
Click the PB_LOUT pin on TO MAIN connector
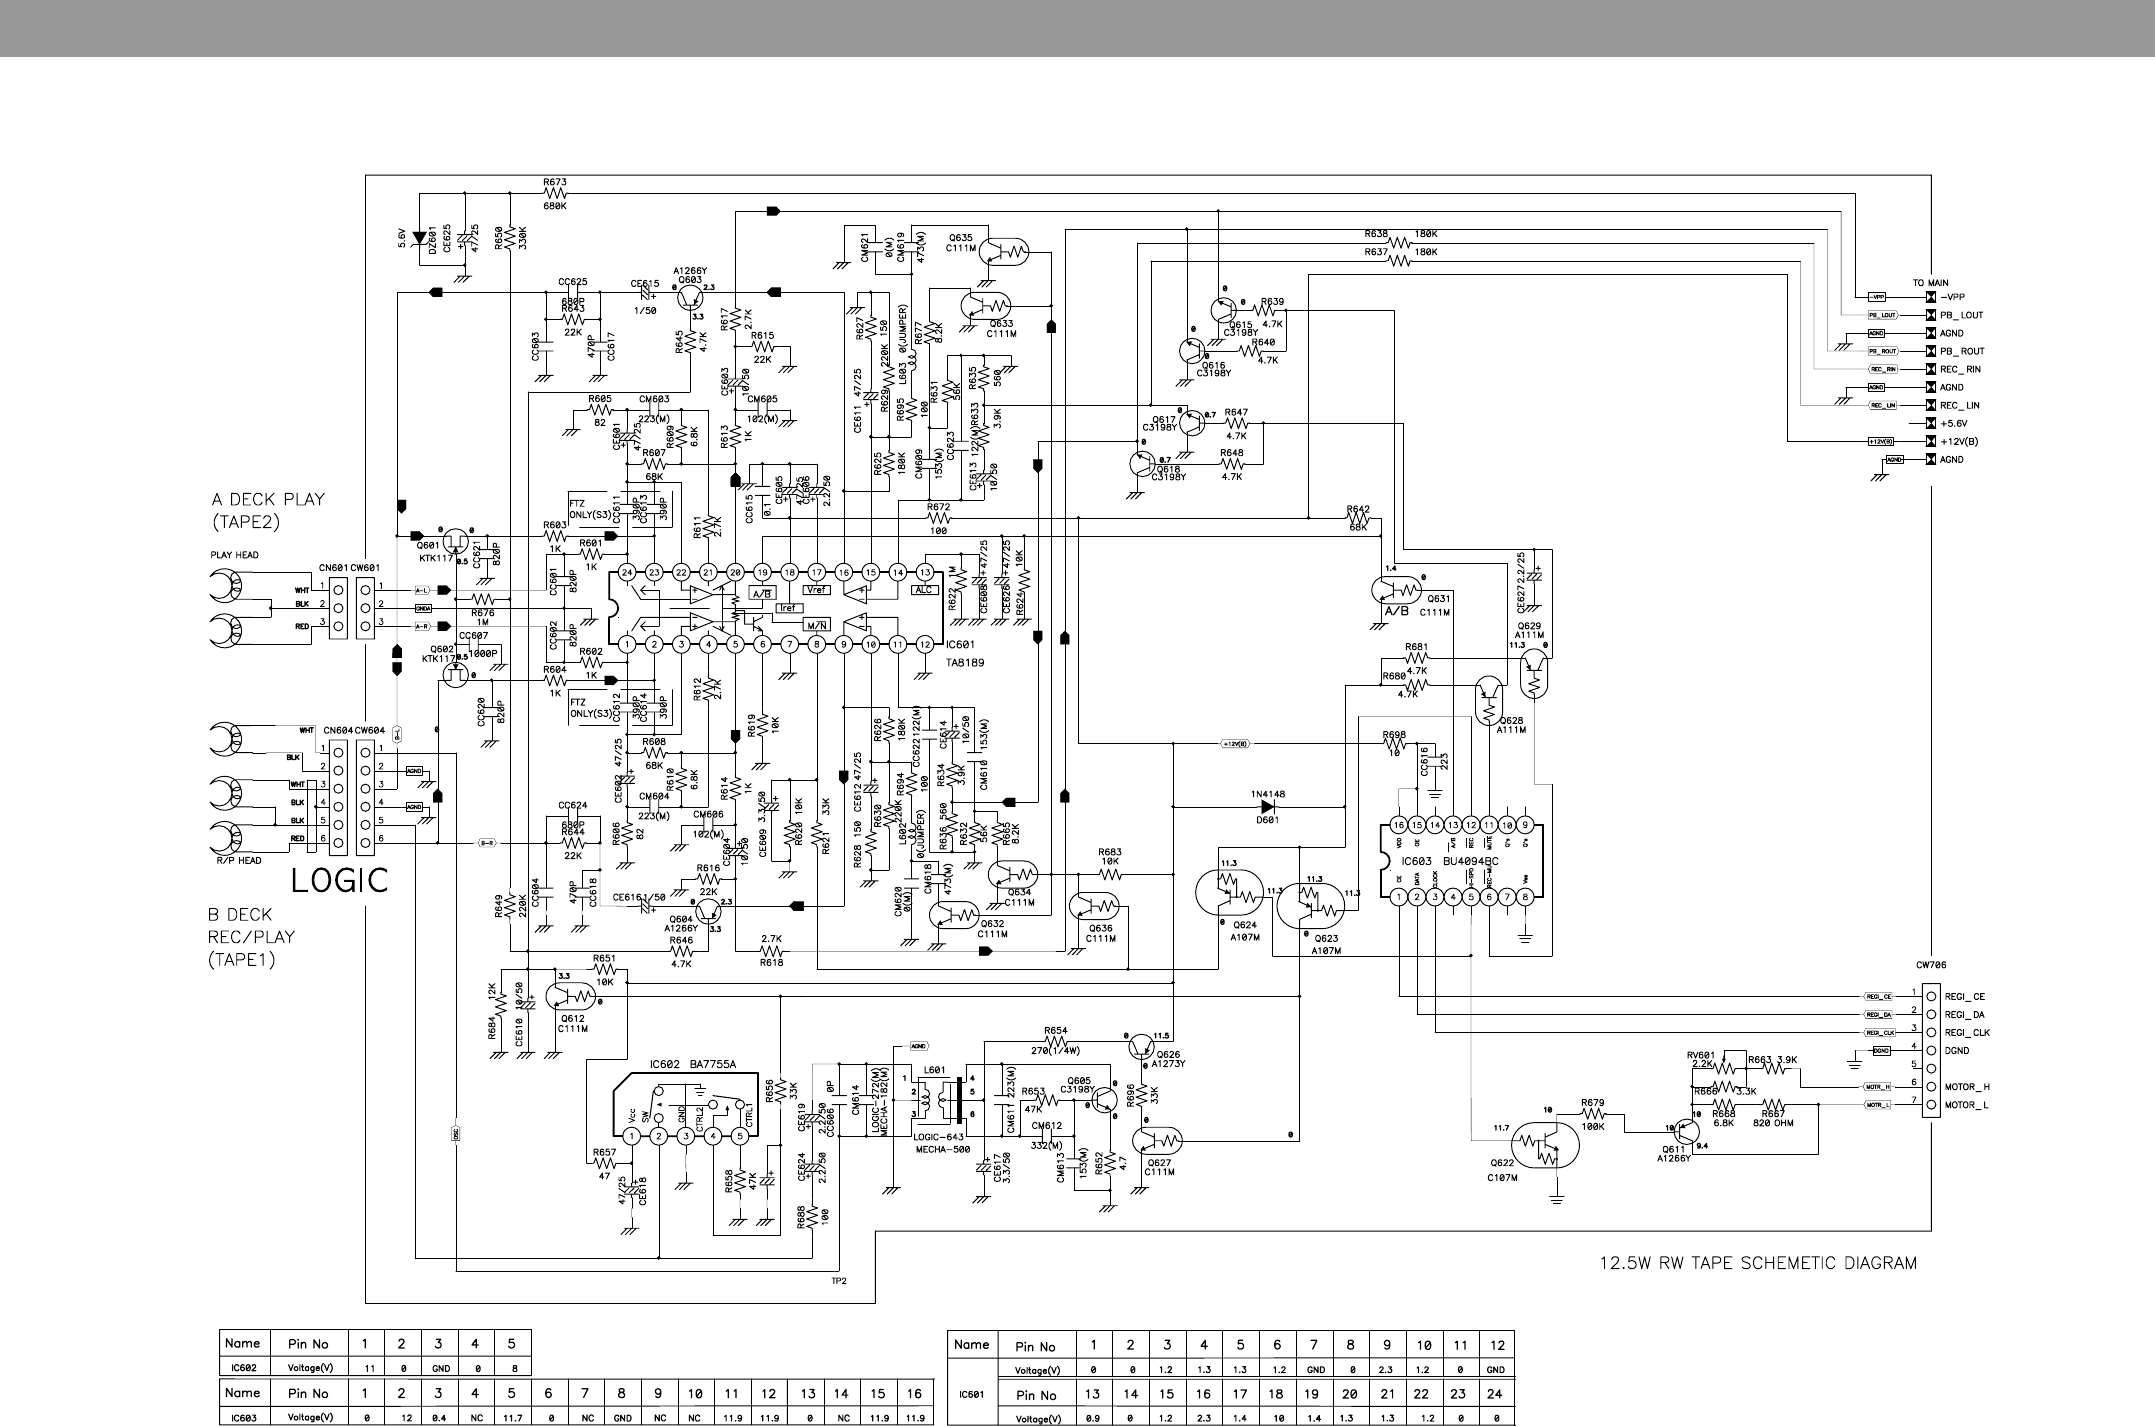[x=1931, y=315]
